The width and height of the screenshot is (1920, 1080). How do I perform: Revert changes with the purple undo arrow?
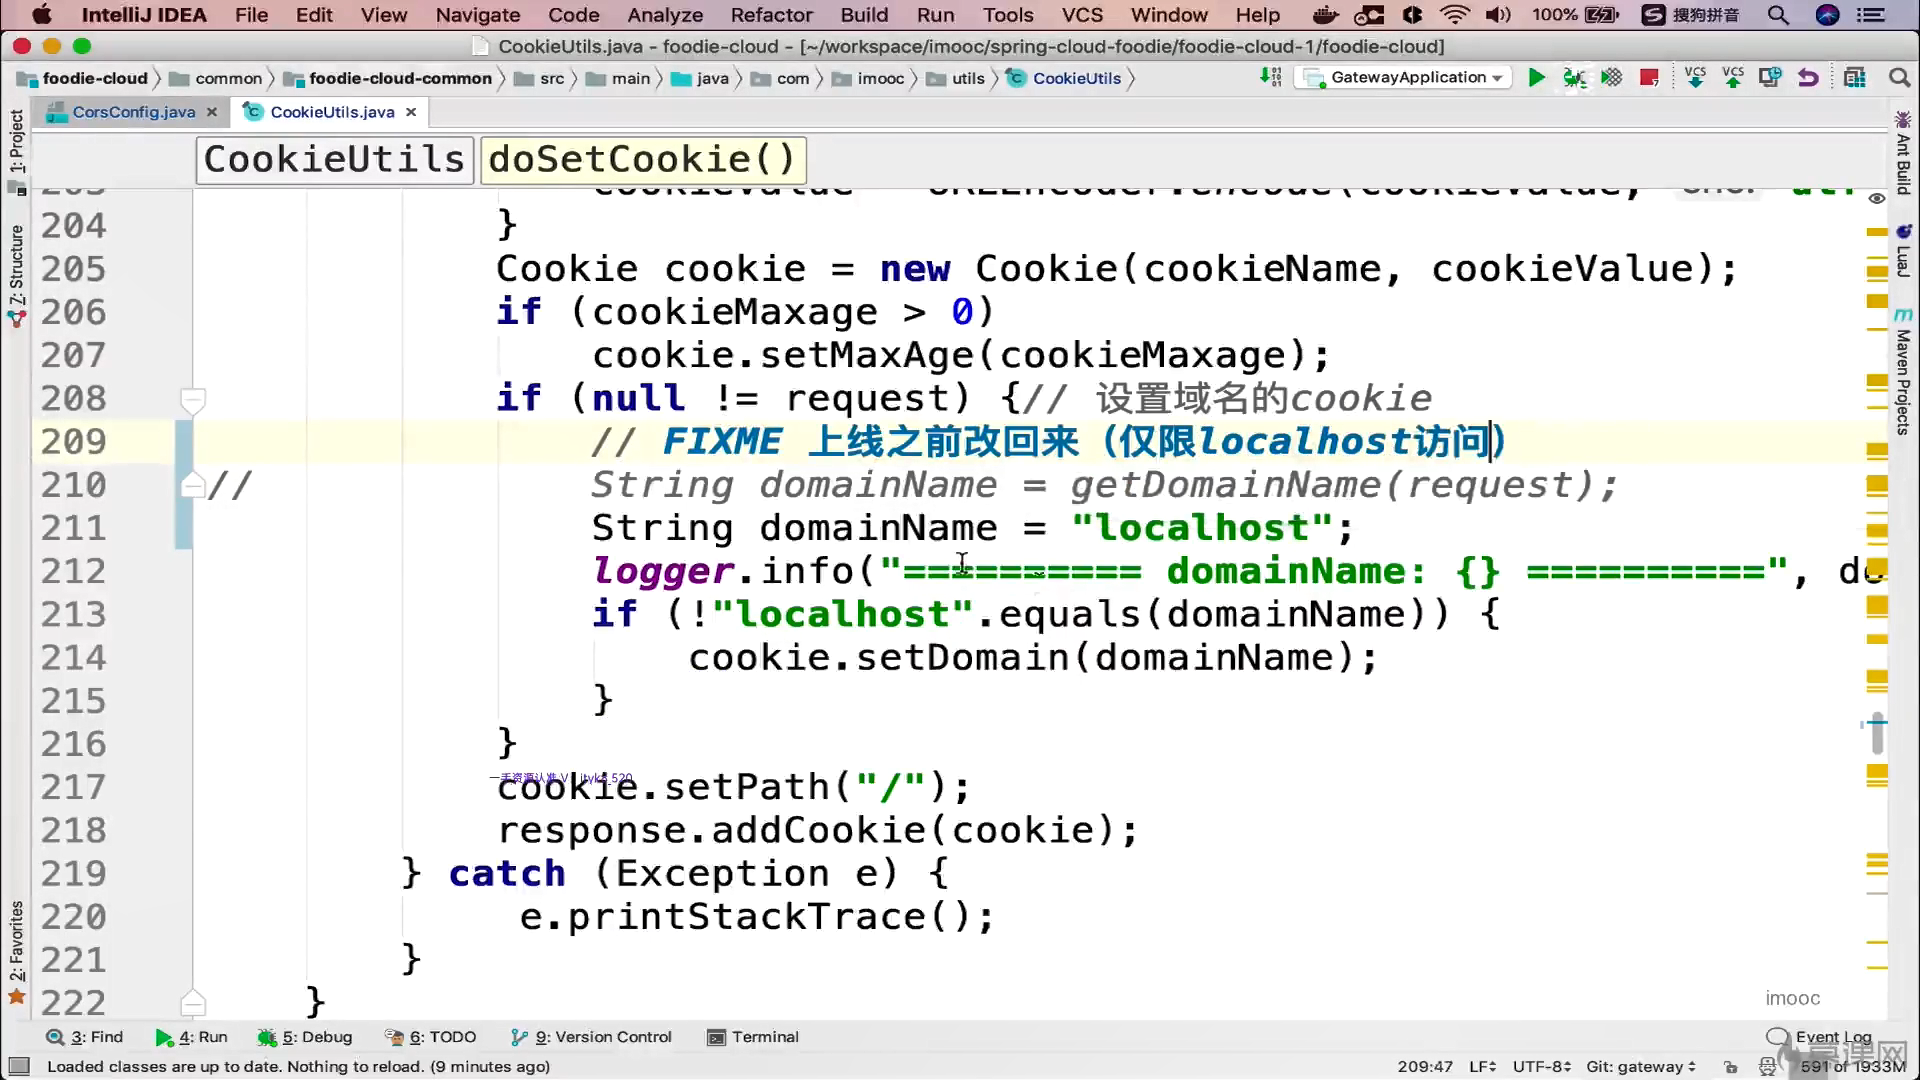tap(1808, 78)
